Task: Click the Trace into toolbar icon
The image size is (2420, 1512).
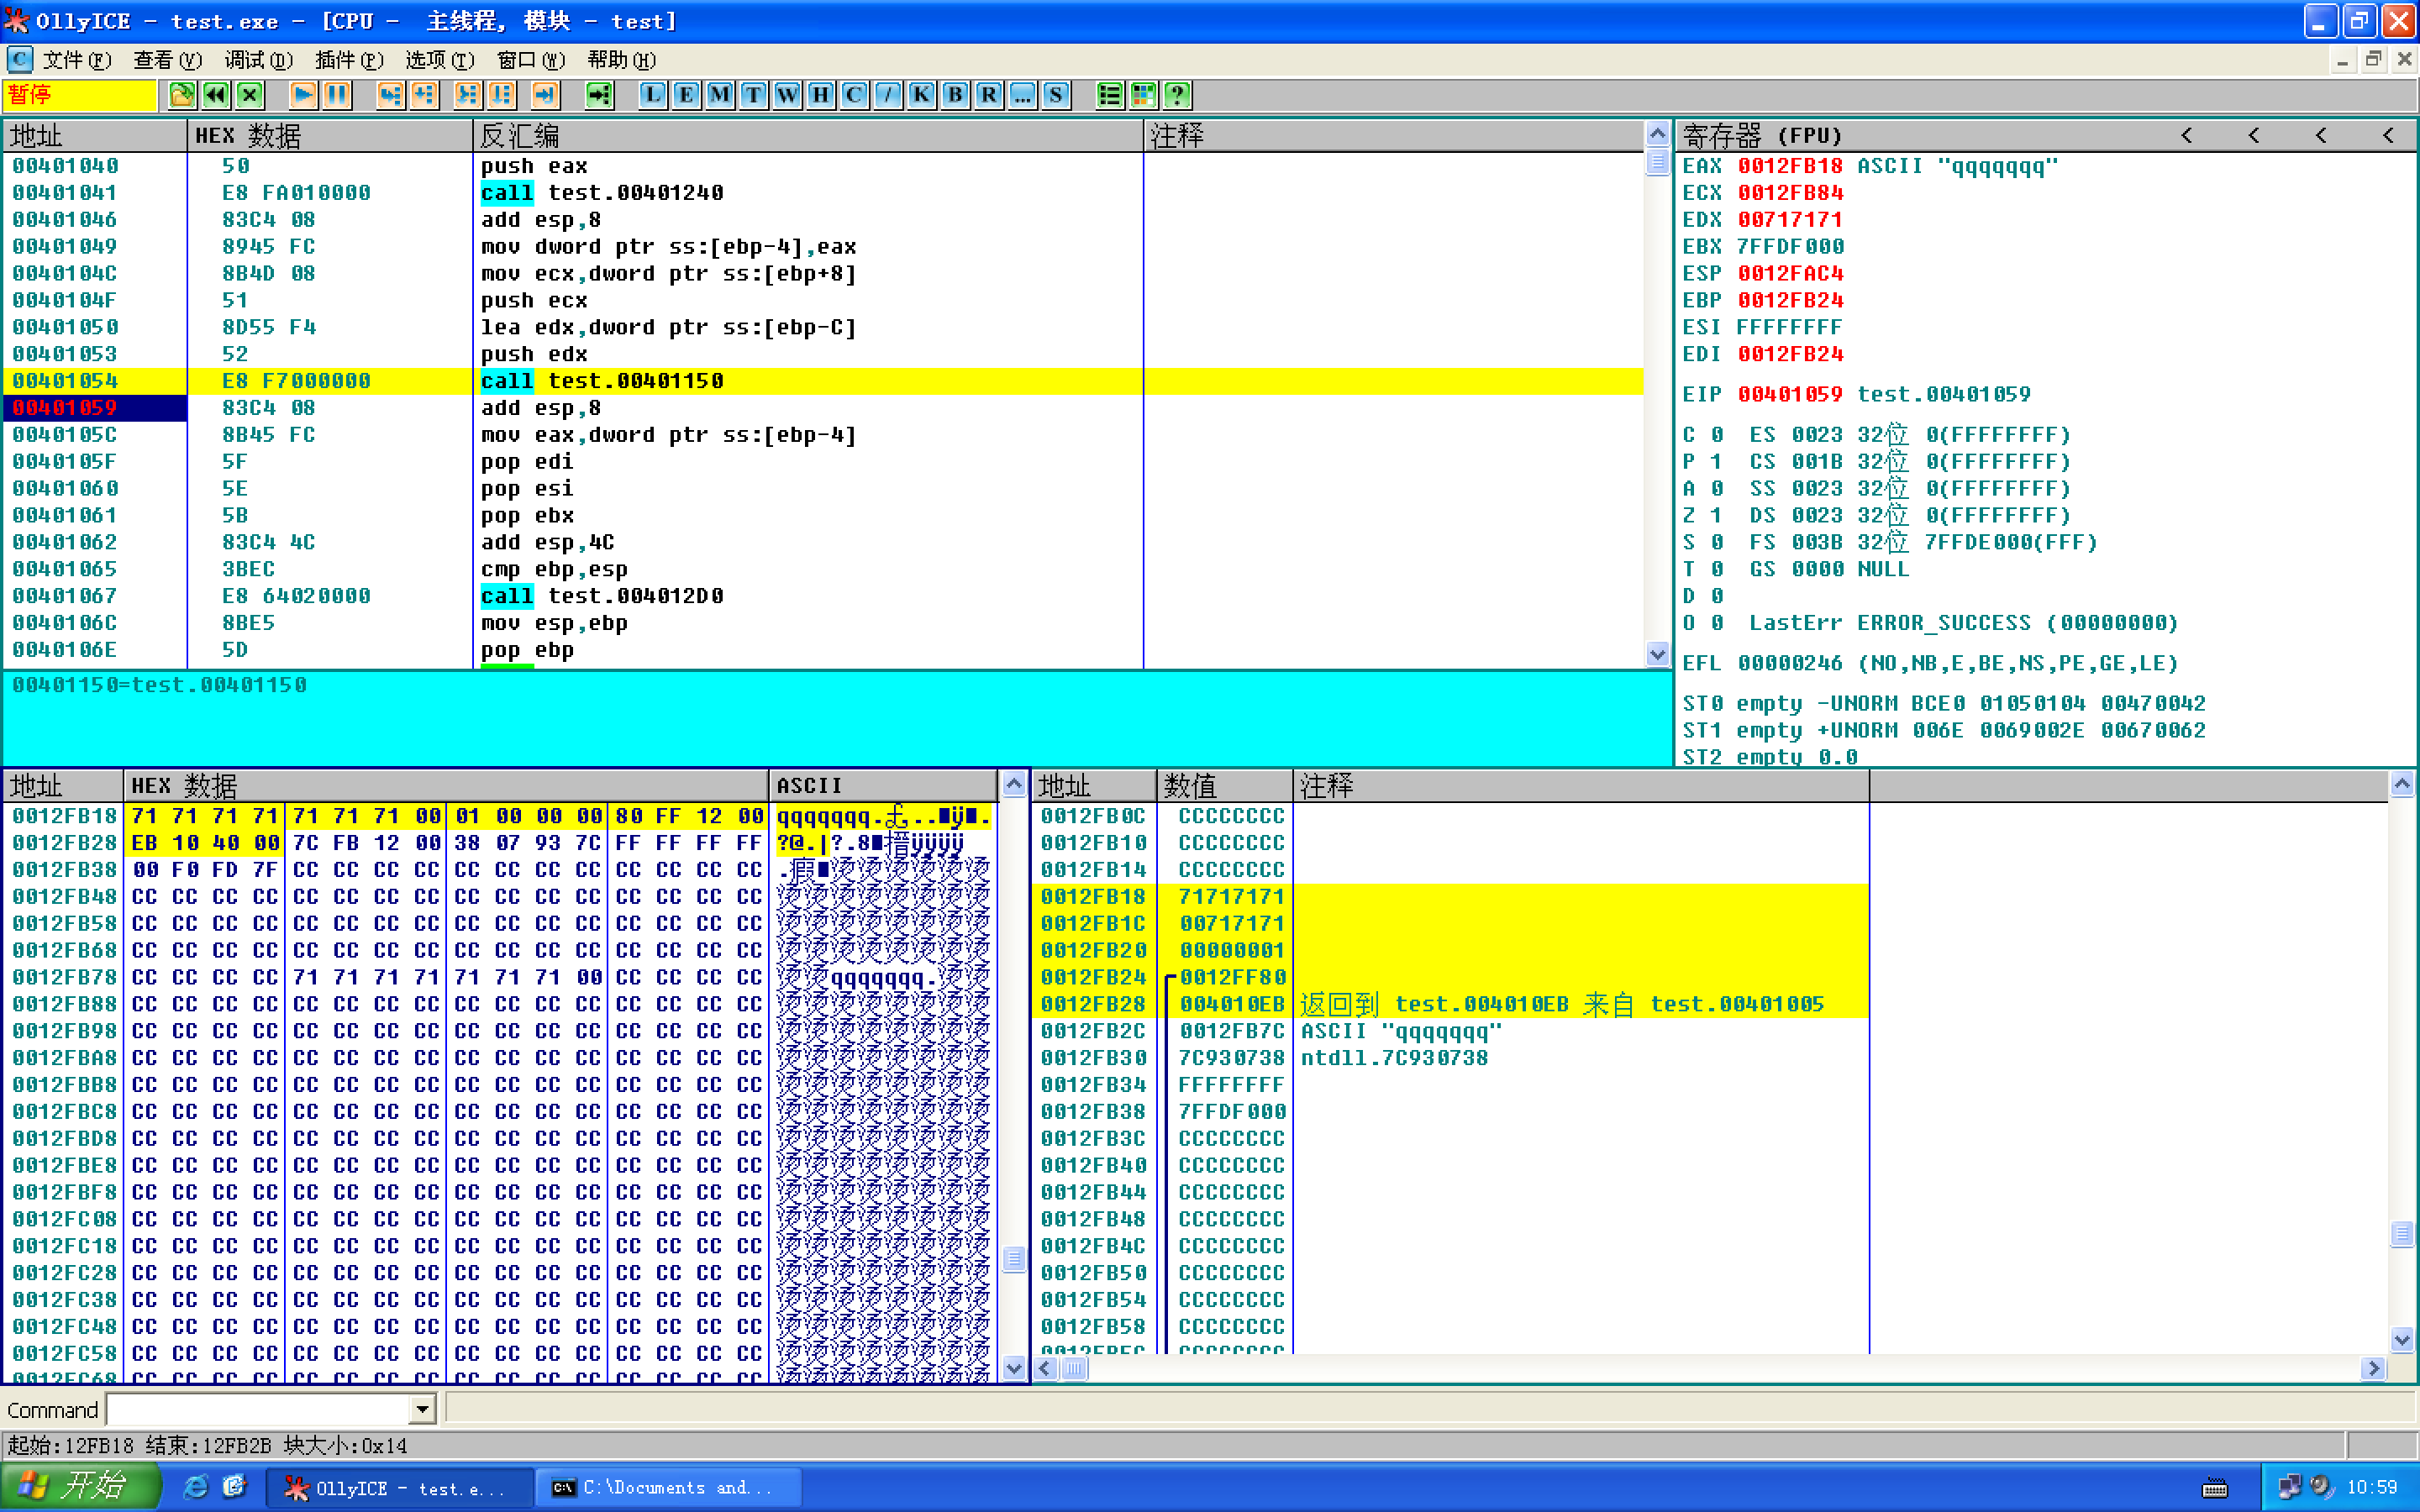Action: [x=467, y=95]
